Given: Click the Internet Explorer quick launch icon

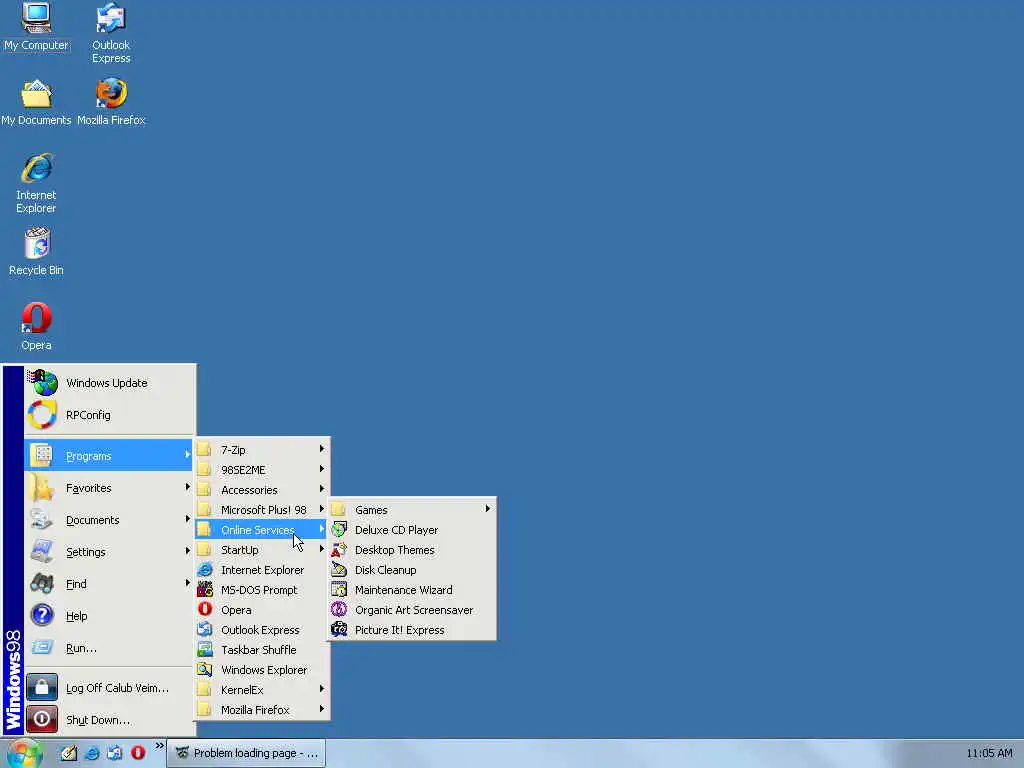Looking at the screenshot, I should click(x=92, y=753).
